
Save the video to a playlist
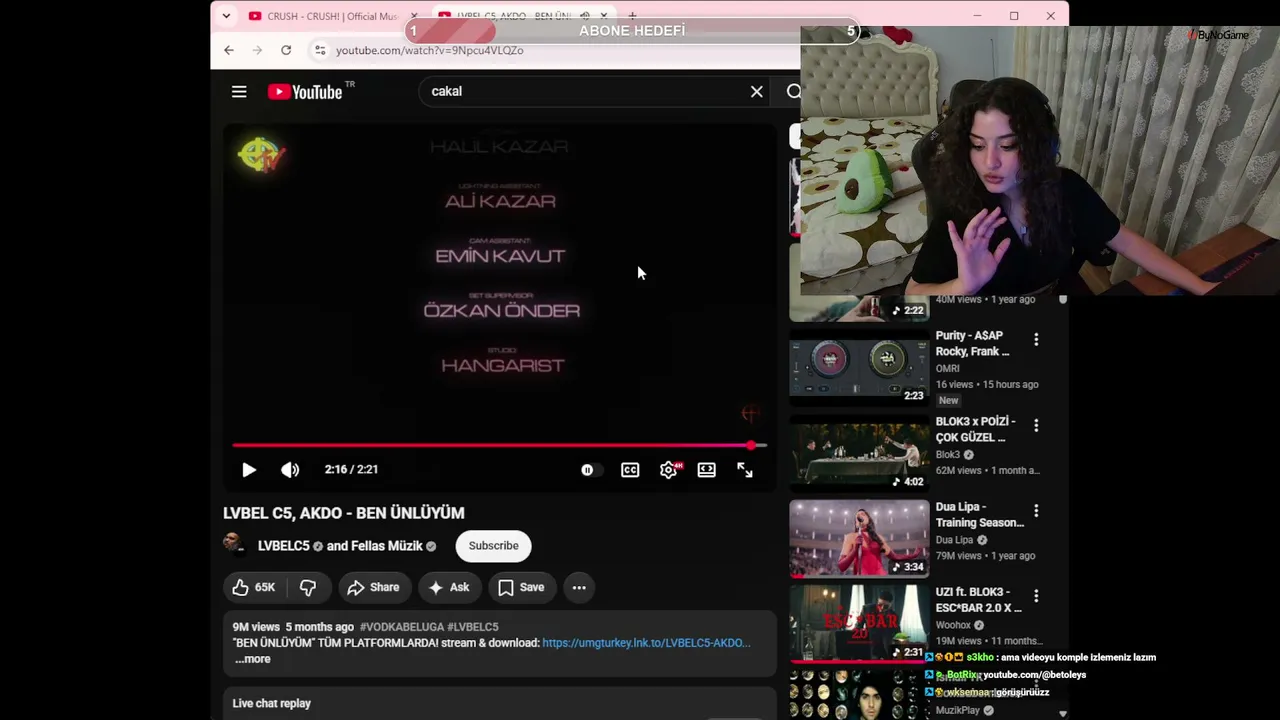click(x=522, y=588)
